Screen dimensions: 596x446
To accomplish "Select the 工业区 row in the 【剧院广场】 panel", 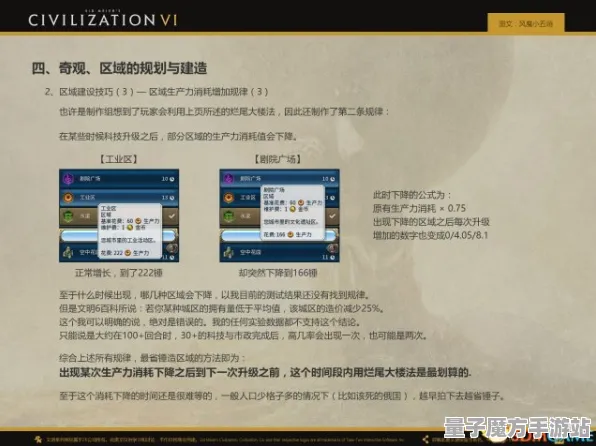I will tap(279, 197).
